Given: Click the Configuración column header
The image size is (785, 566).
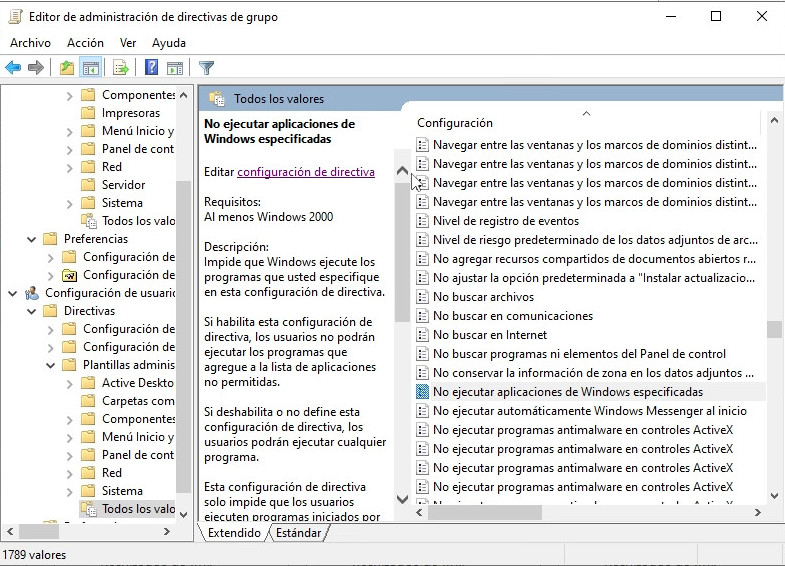Looking at the screenshot, I should pos(455,123).
